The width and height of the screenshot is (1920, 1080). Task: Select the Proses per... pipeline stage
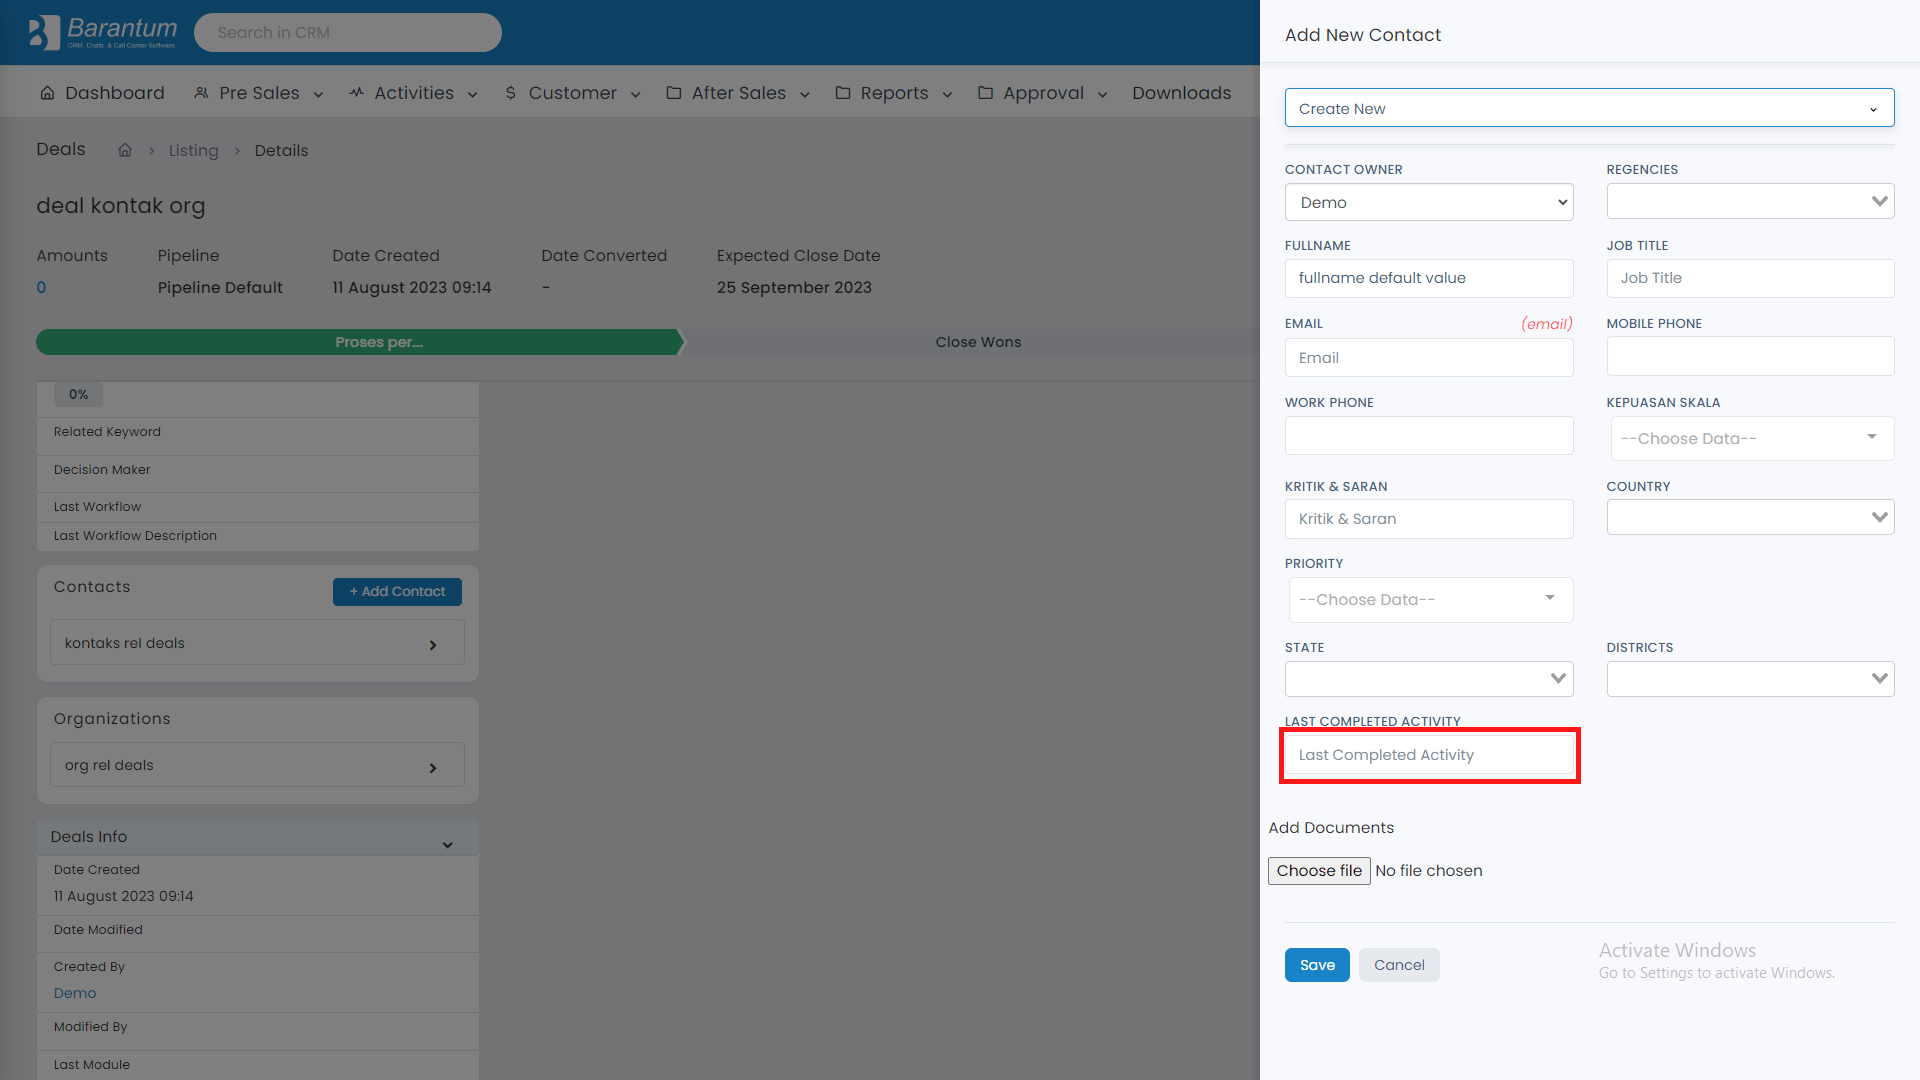point(360,342)
